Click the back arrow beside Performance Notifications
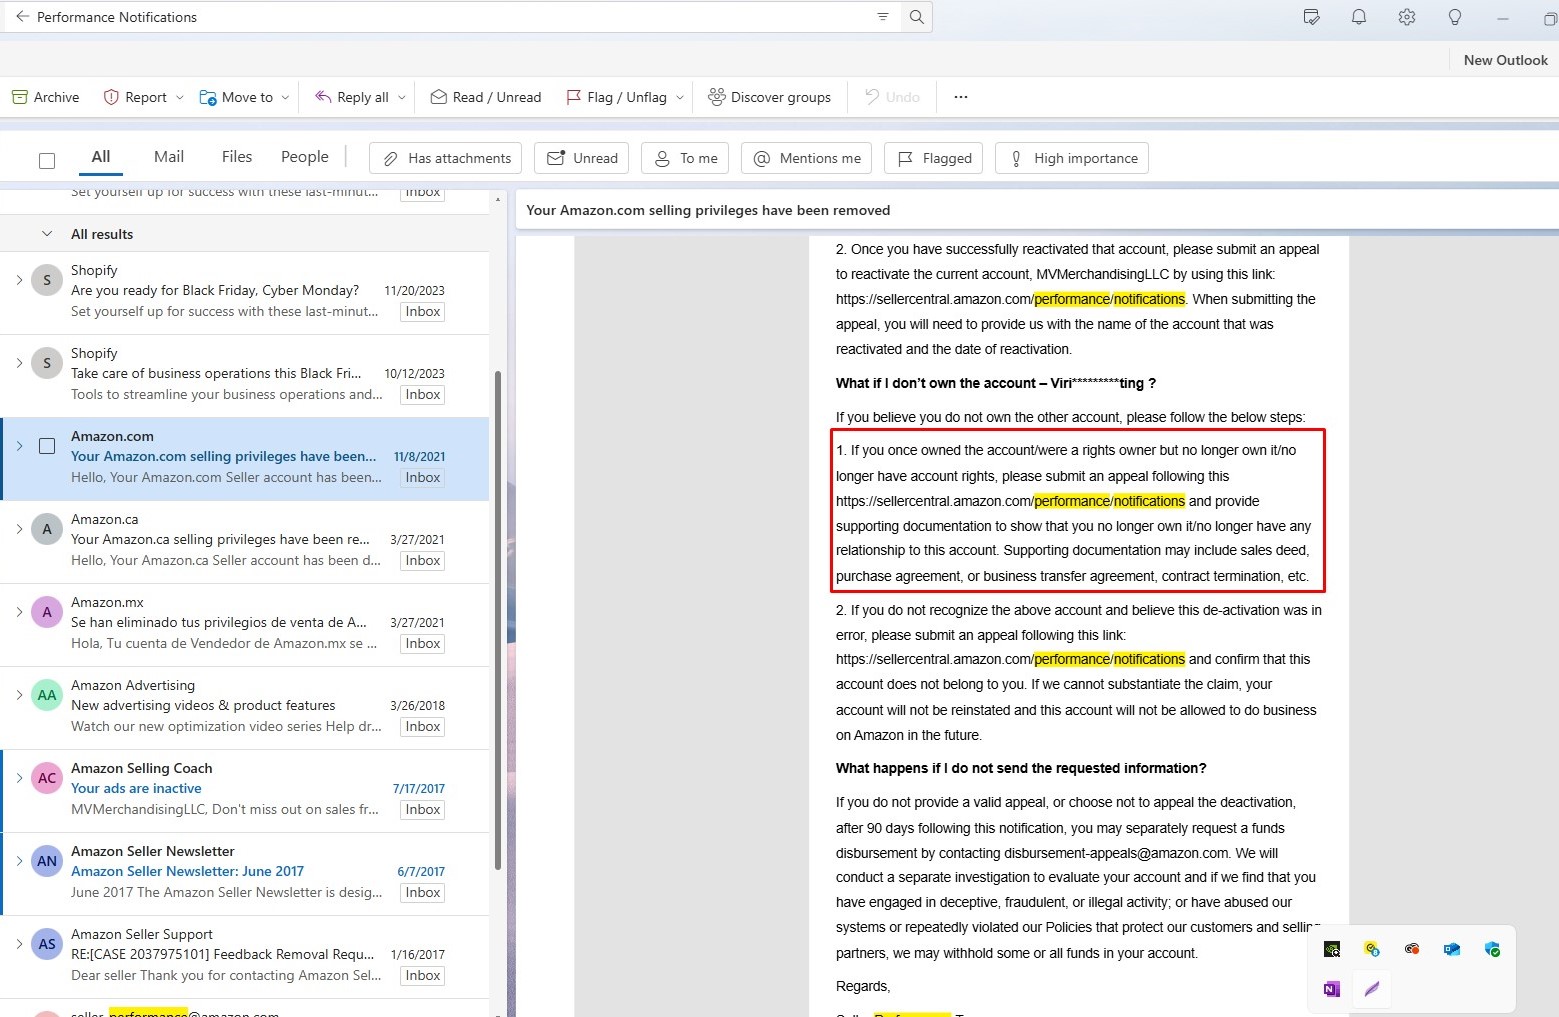 pos(22,17)
